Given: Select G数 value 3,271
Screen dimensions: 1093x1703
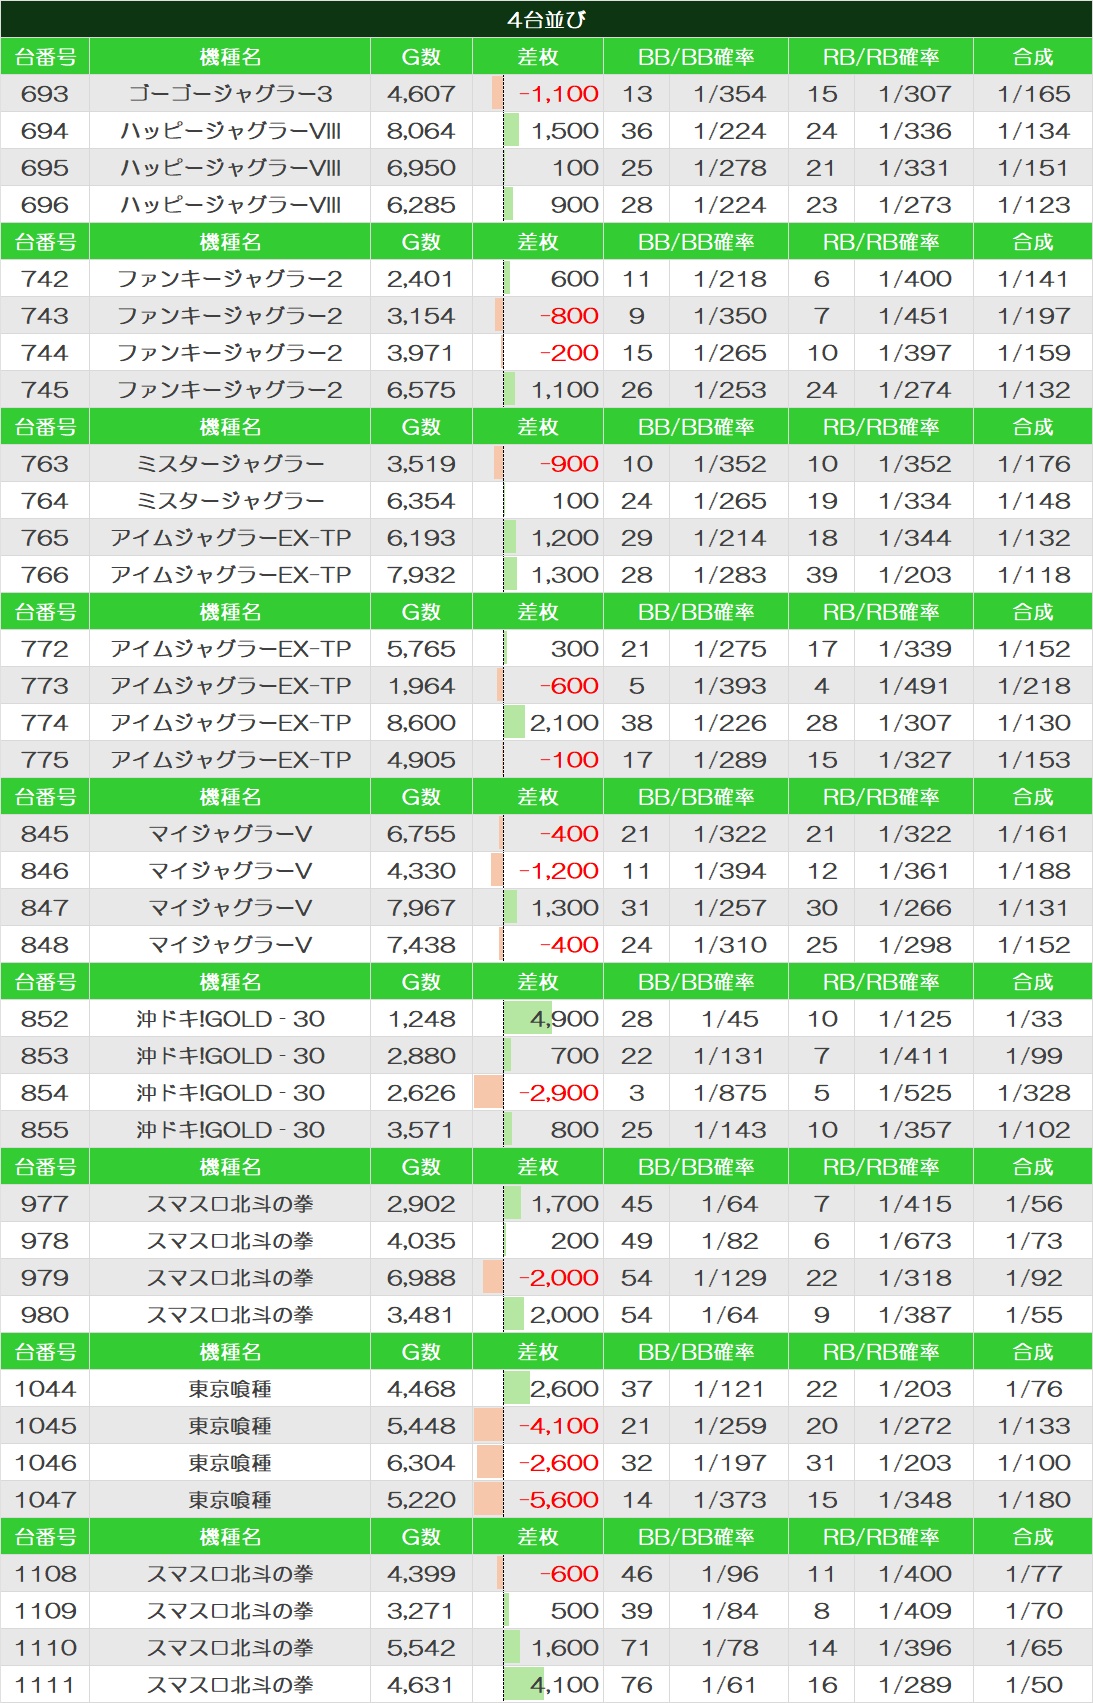Looking at the screenshot, I should pos(421,1611).
